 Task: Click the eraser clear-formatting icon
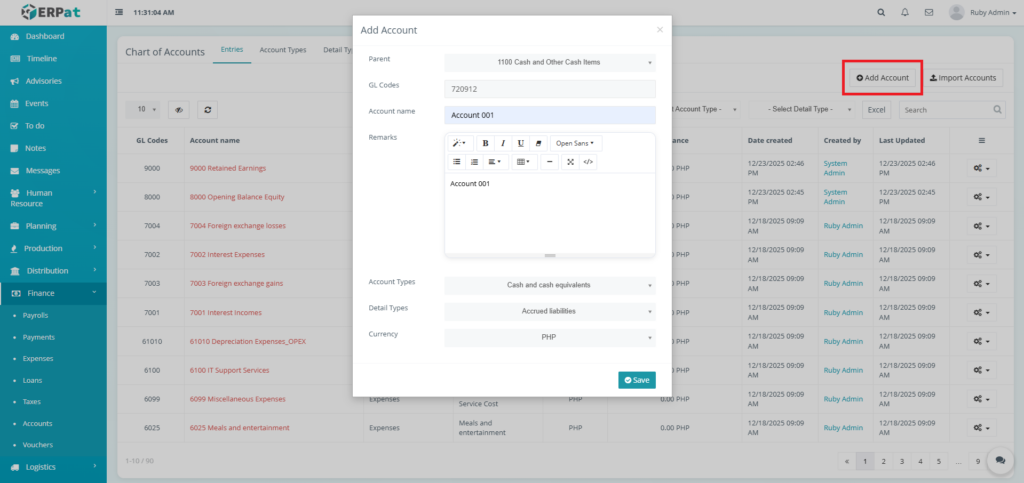coord(538,143)
